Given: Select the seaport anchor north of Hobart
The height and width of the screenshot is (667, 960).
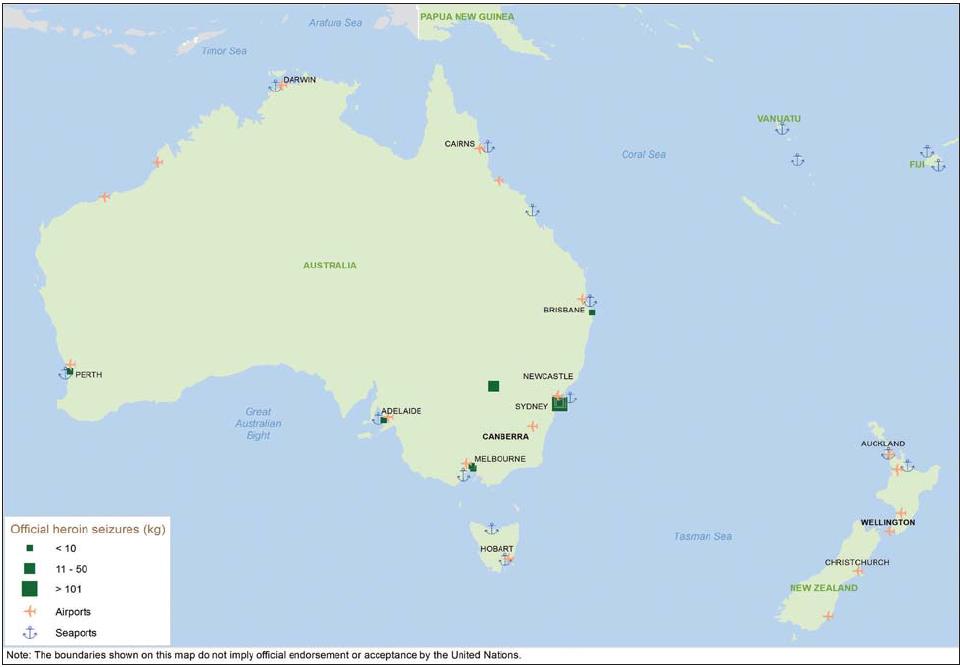Looking at the screenshot, I should click(x=491, y=528).
